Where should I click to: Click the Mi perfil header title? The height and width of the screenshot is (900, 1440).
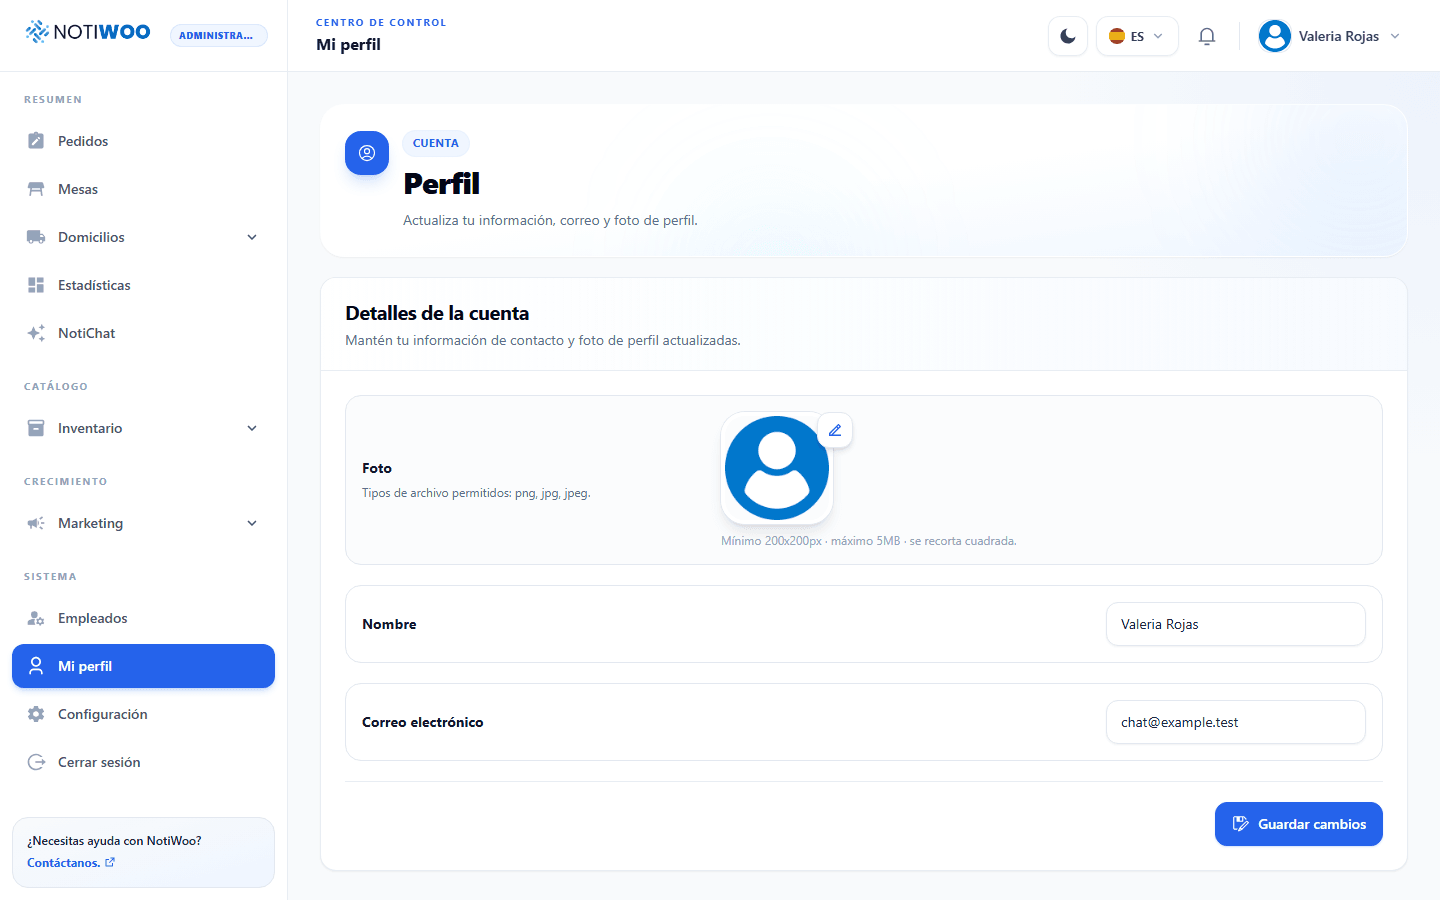coord(348,44)
